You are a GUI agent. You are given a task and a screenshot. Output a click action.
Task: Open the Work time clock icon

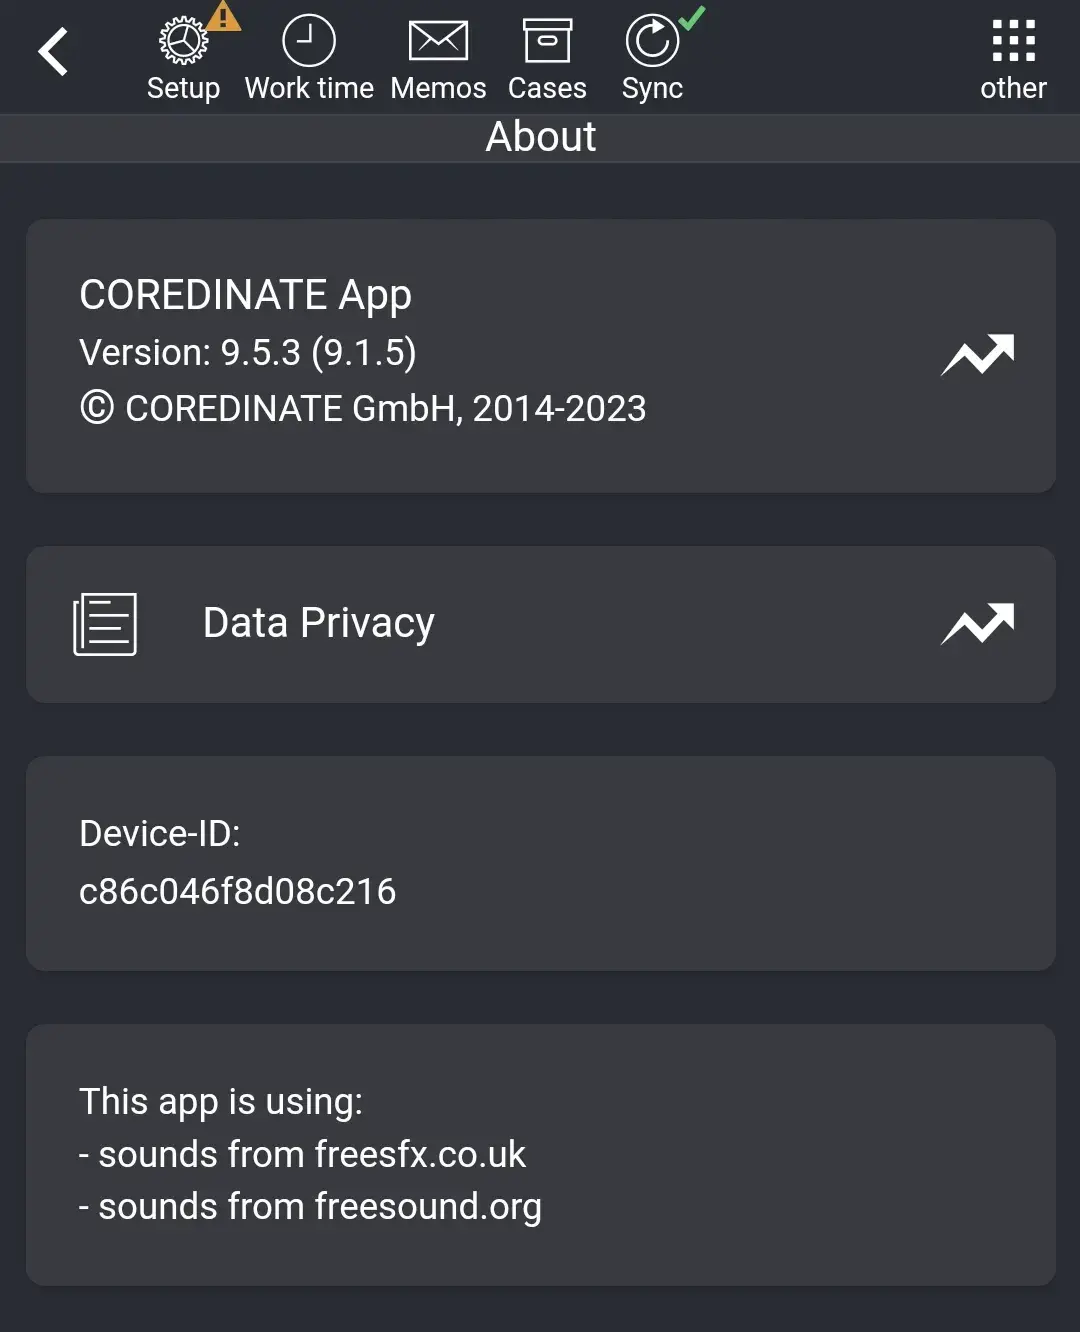[x=308, y=41]
